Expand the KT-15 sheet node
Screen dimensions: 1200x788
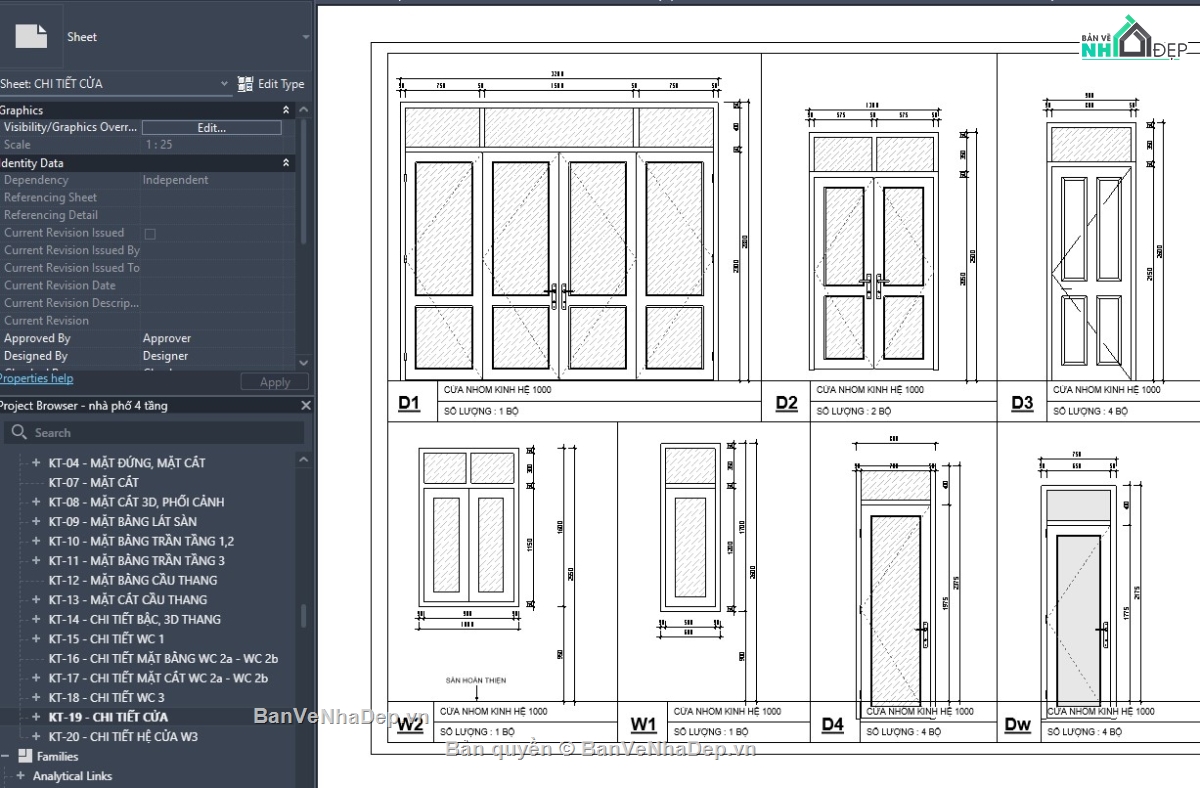click(x=36, y=639)
